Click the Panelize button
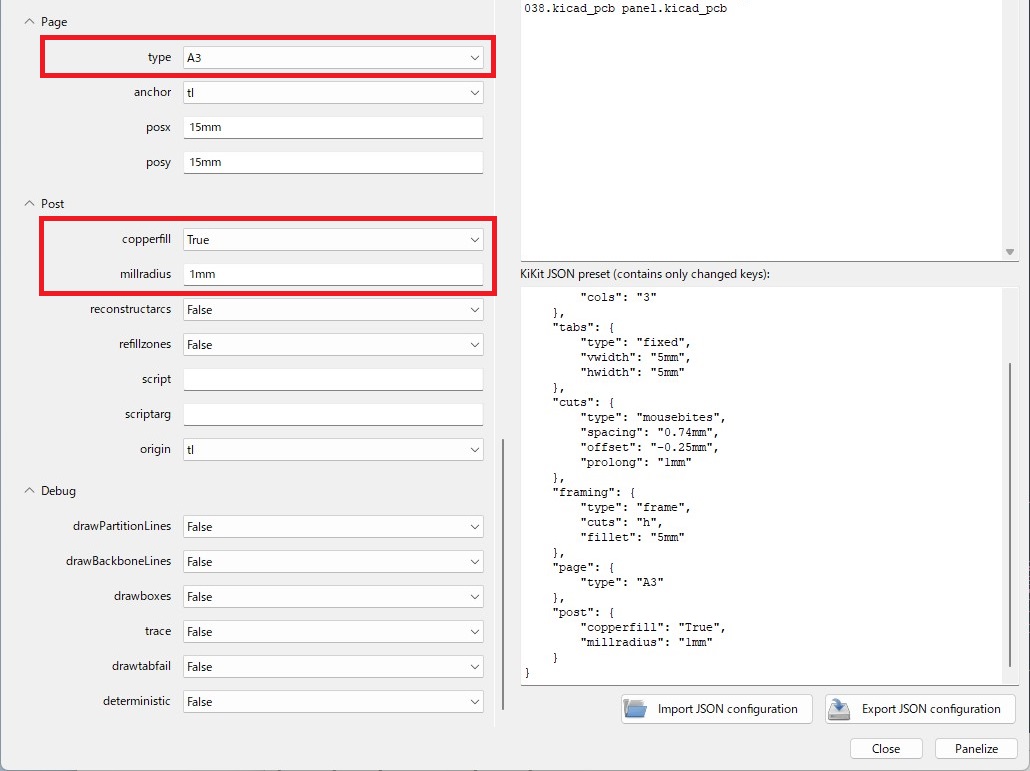Screen dimensions: 1030x771 coord(976,748)
